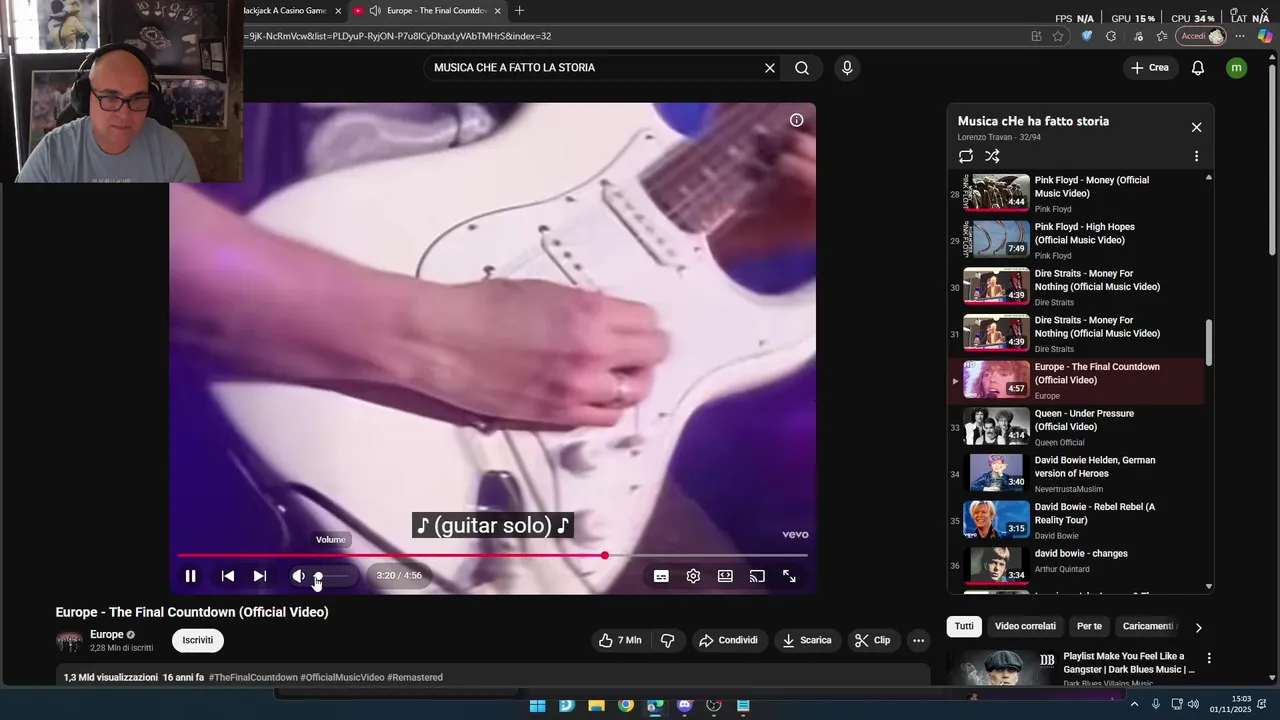Bookmark this page with the star
Screen dimensions: 1280x720
(1058, 36)
